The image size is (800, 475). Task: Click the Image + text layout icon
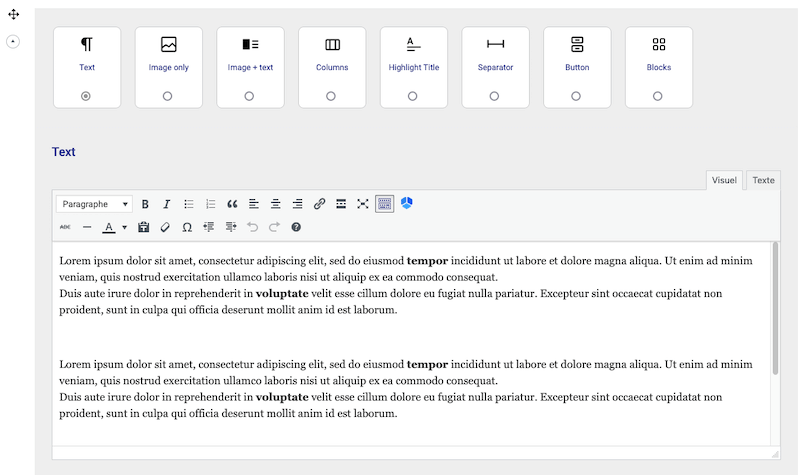coord(250,44)
